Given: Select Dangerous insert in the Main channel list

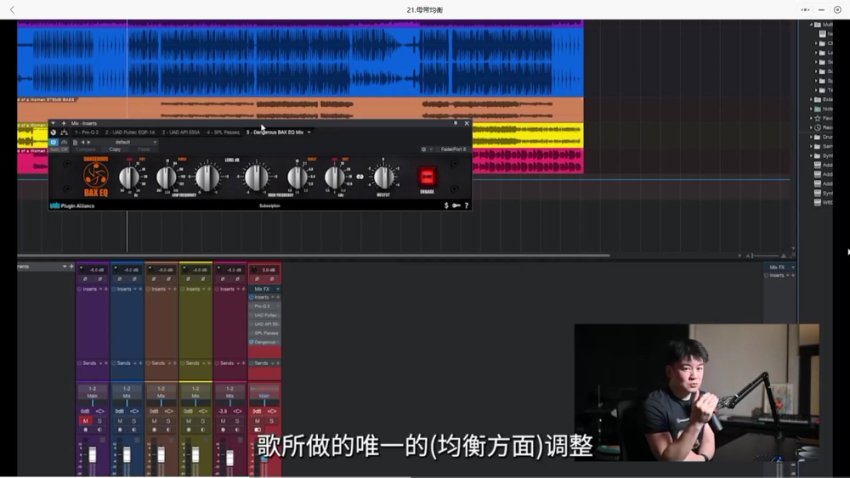Looking at the screenshot, I should pos(265,343).
